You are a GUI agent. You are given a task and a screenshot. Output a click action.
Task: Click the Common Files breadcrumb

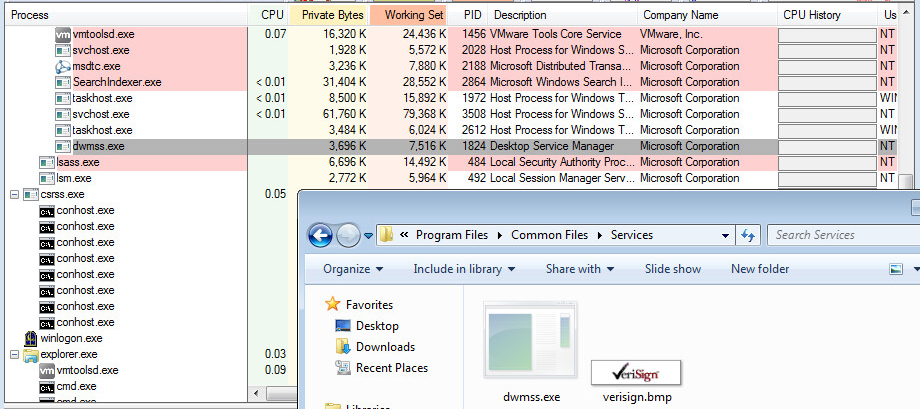pyautogui.click(x=549, y=235)
